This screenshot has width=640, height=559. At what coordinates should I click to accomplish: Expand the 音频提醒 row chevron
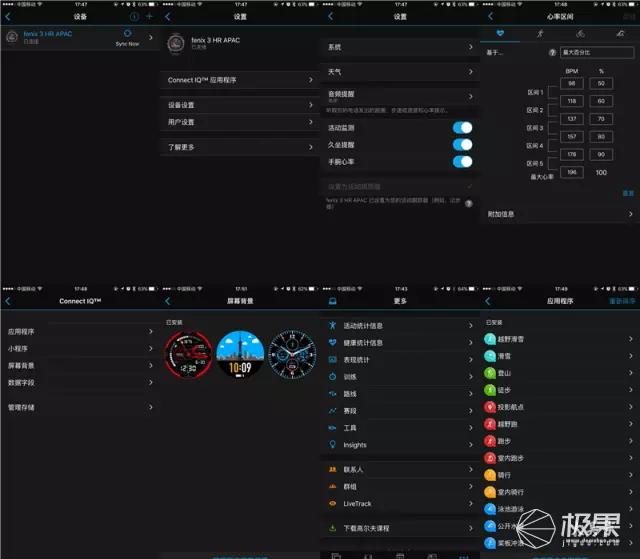click(x=471, y=96)
